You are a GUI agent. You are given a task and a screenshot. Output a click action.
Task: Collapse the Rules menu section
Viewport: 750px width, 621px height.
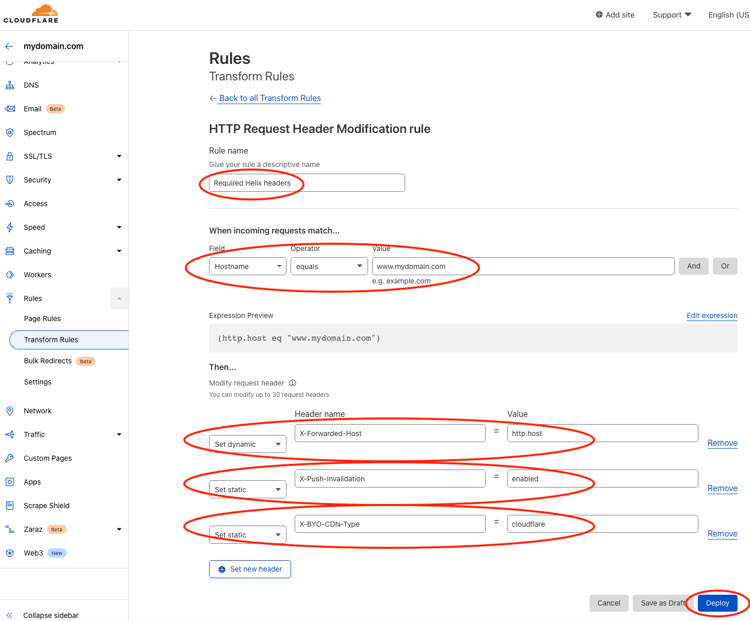(119, 299)
